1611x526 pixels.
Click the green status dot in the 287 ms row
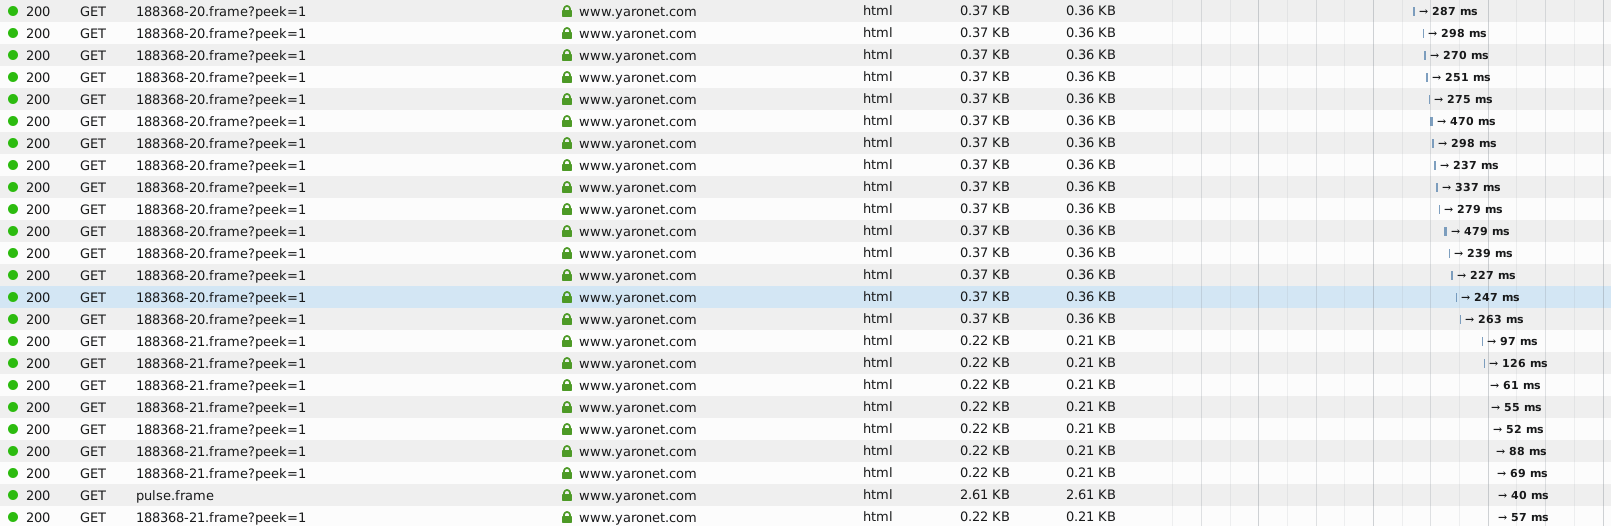pyautogui.click(x=13, y=11)
